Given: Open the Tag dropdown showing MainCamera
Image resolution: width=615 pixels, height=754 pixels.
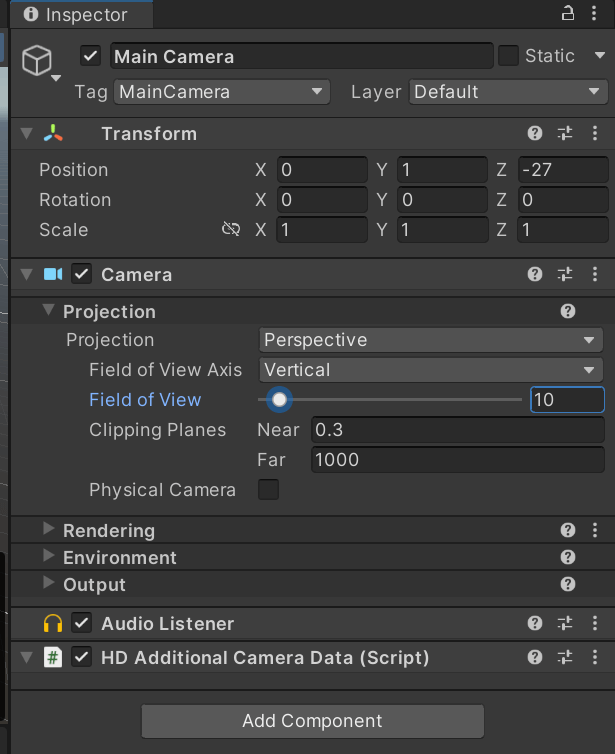Looking at the screenshot, I should (222, 92).
